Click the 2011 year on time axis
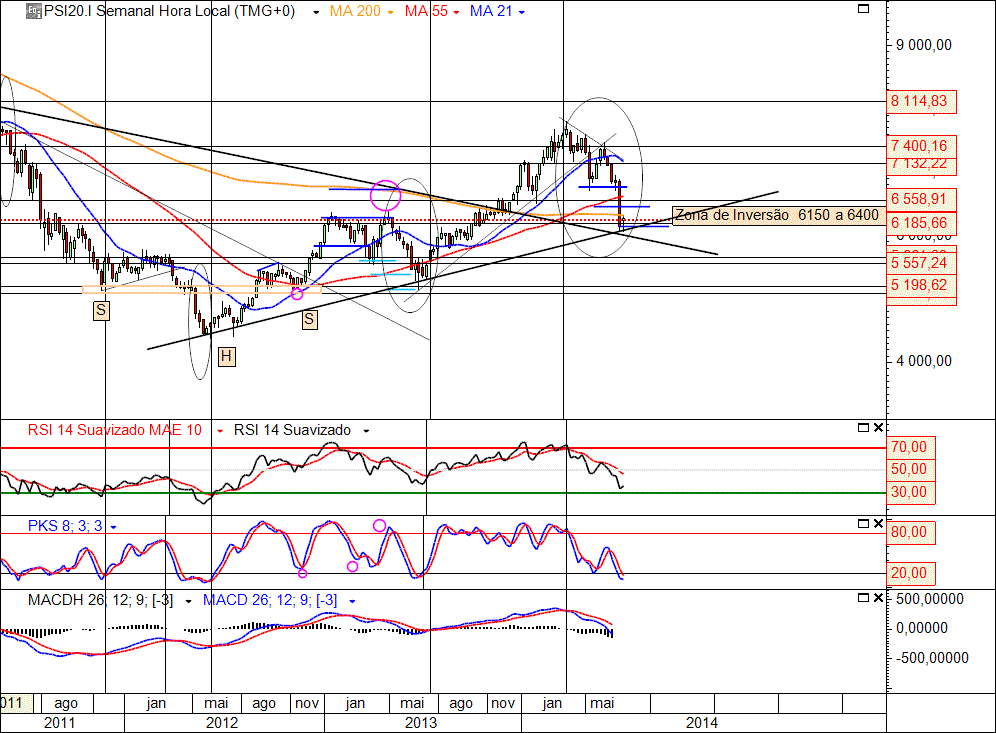Screen dimensions: 996x733 pyautogui.click(x=59, y=723)
